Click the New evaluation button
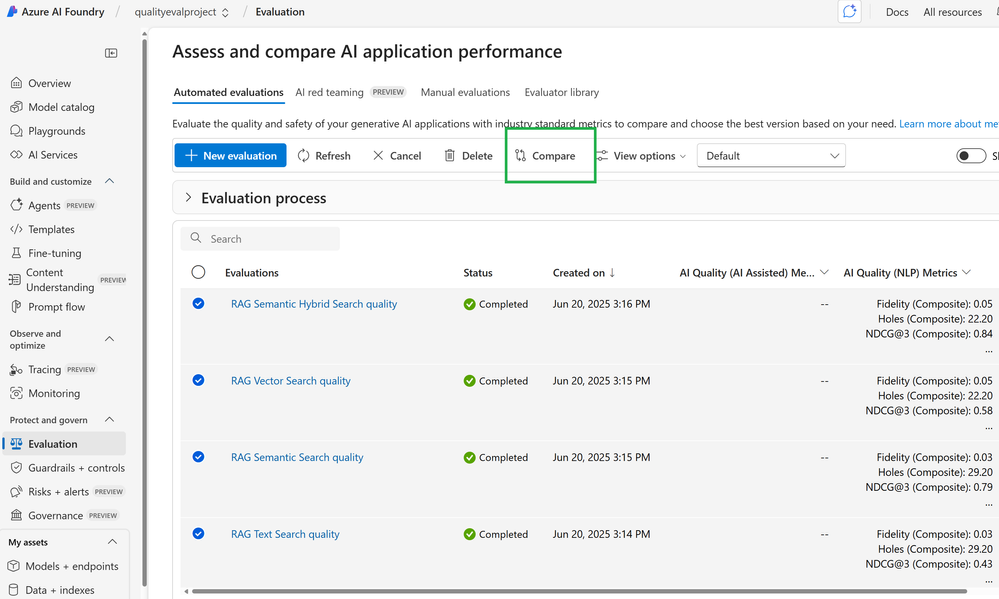Viewport: 999px width, 599px height. point(230,156)
